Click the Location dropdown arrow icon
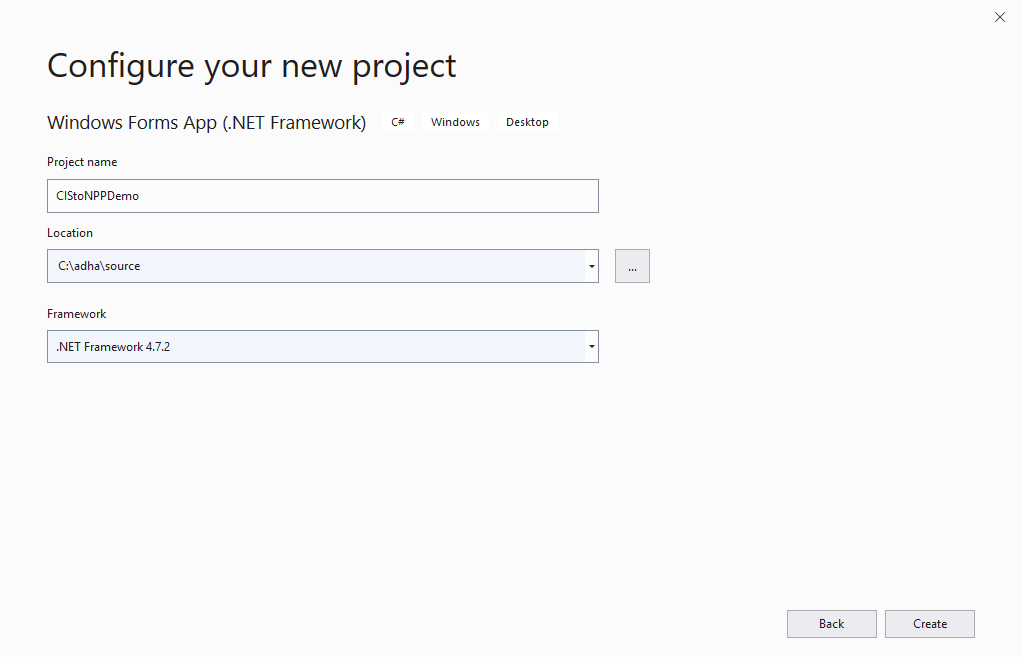The height and width of the screenshot is (657, 1022). (591, 266)
